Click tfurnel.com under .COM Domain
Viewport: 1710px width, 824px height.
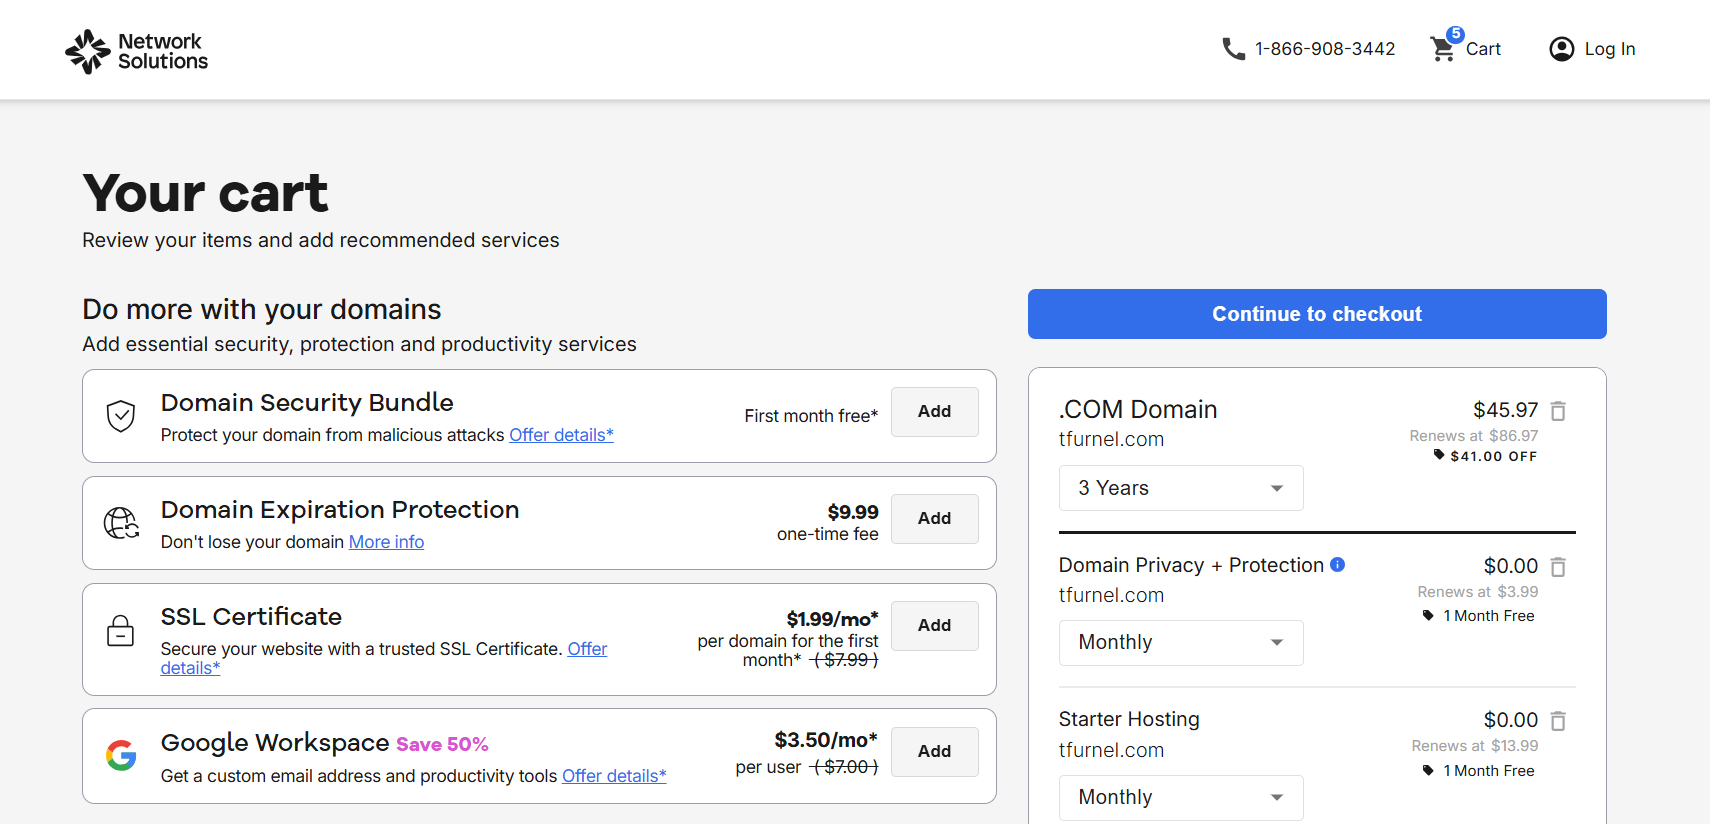(x=1111, y=439)
